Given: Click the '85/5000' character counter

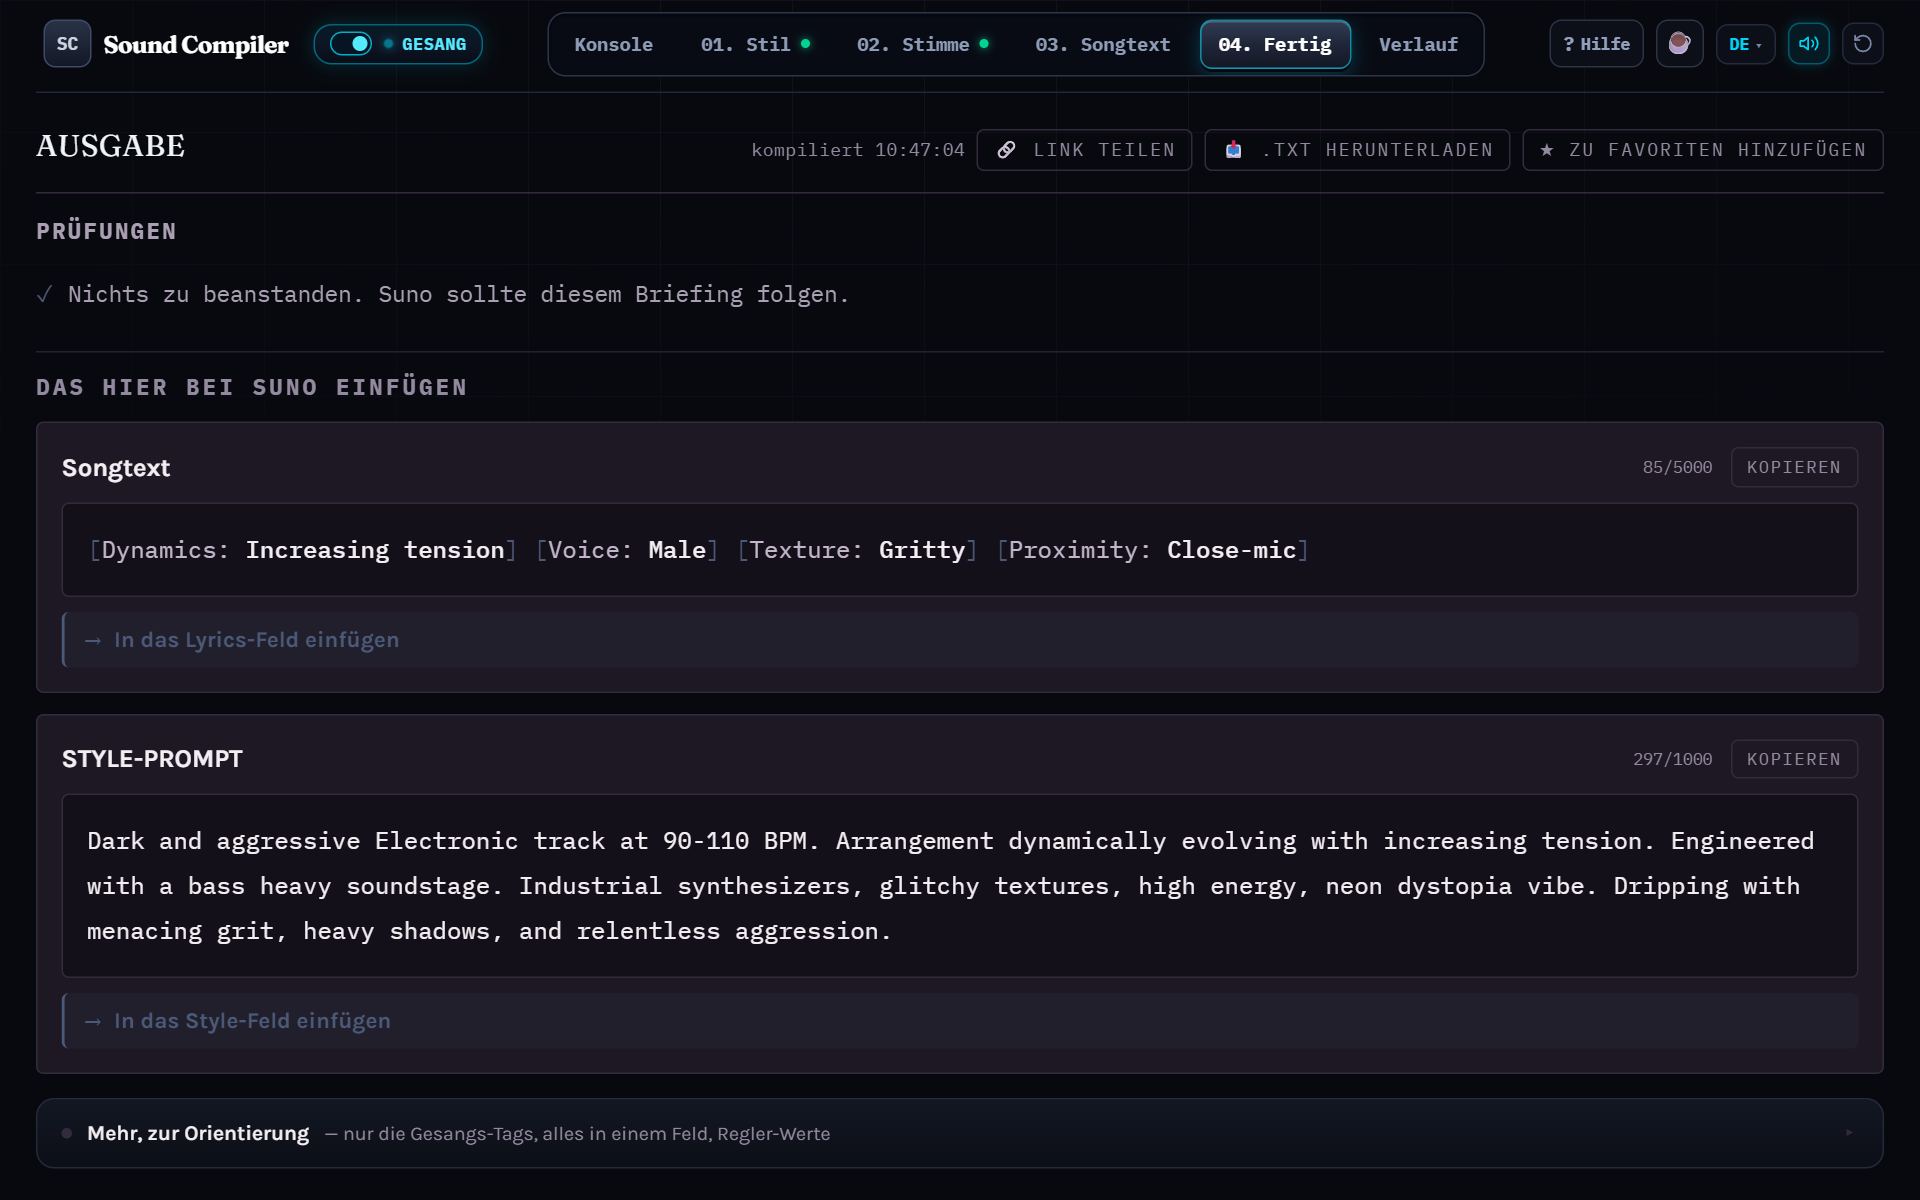Looking at the screenshot, I should click(1677, 467).
